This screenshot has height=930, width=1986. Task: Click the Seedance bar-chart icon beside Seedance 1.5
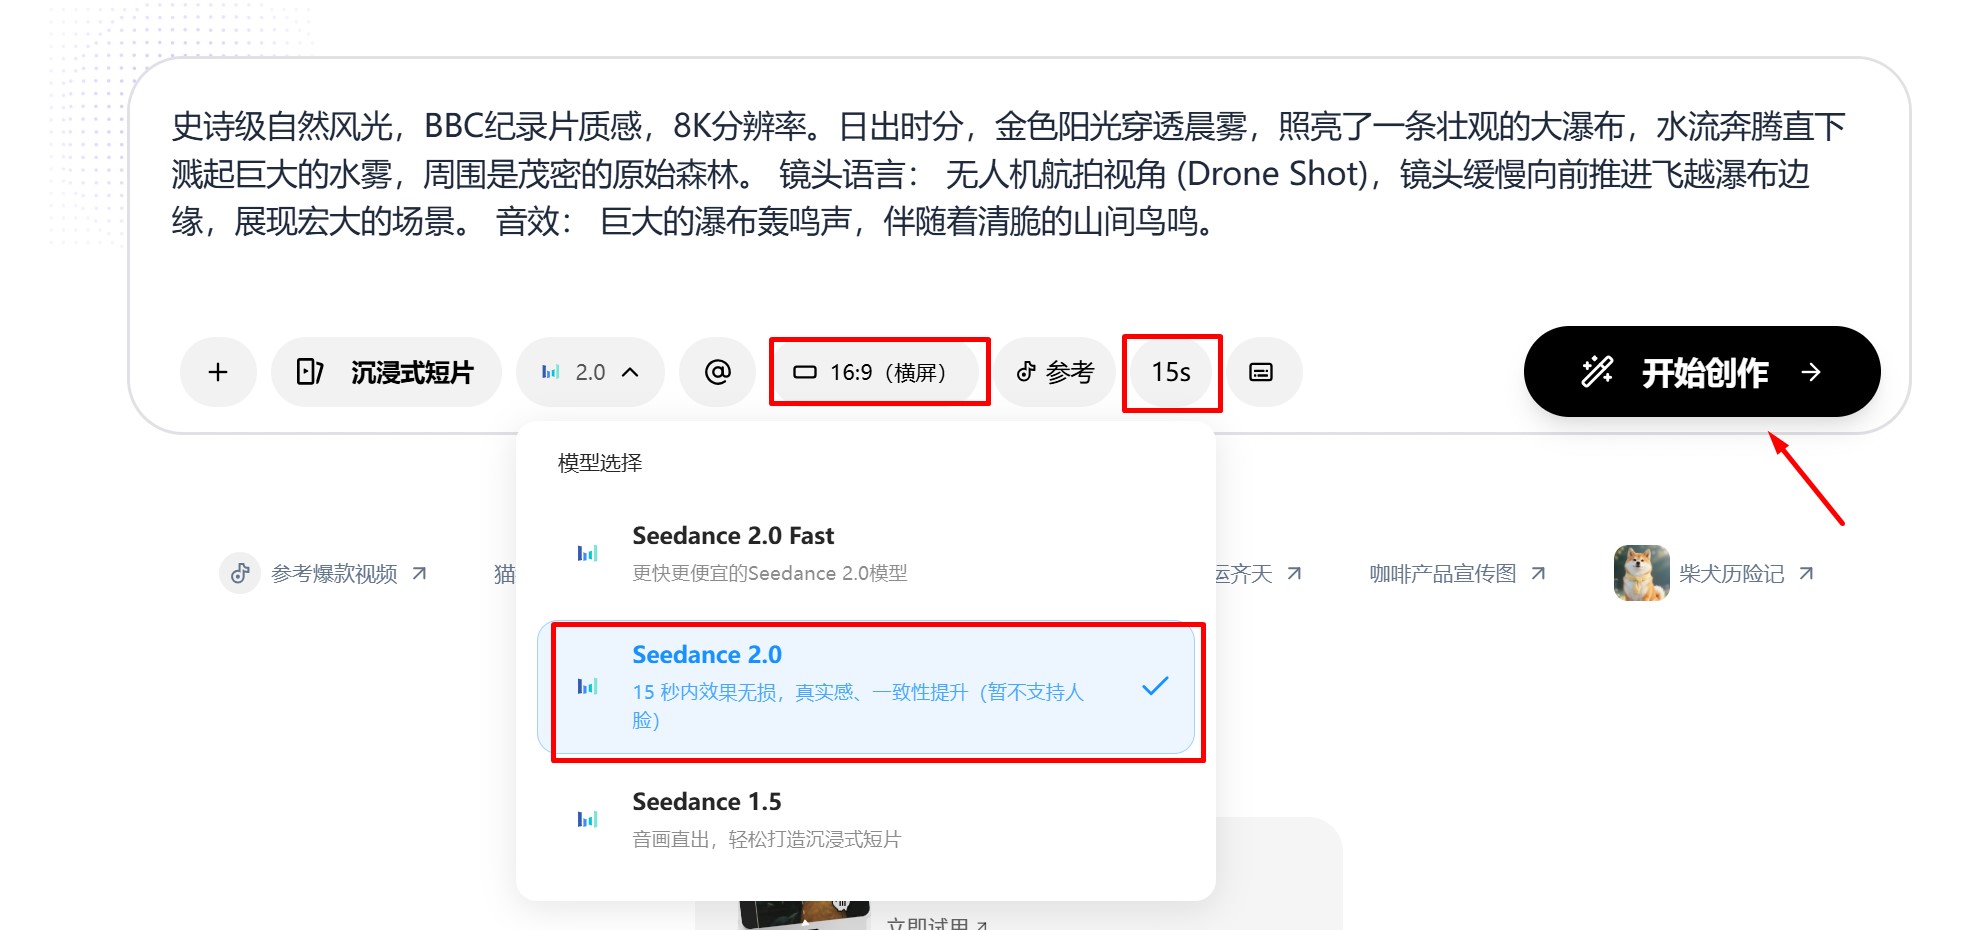589,818
